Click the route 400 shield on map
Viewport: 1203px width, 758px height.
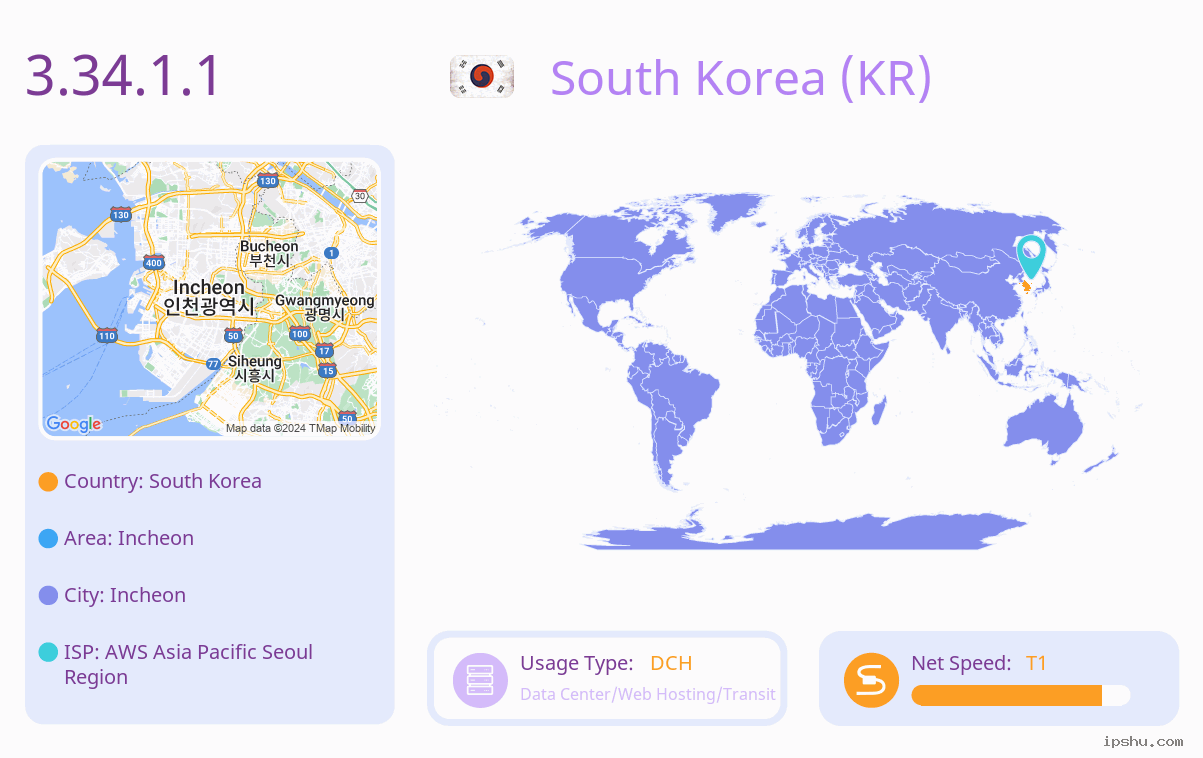click(x=153, y=263)
